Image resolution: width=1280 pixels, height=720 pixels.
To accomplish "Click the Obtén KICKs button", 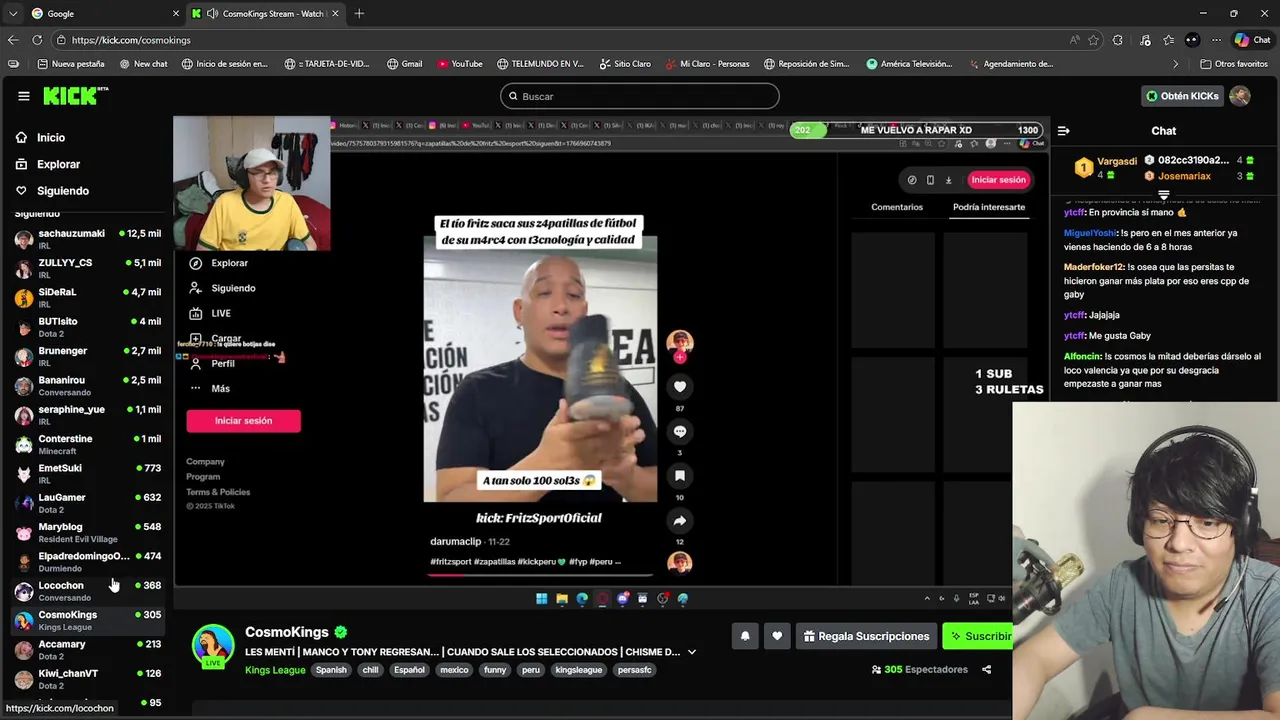I will coord(1182,96).
